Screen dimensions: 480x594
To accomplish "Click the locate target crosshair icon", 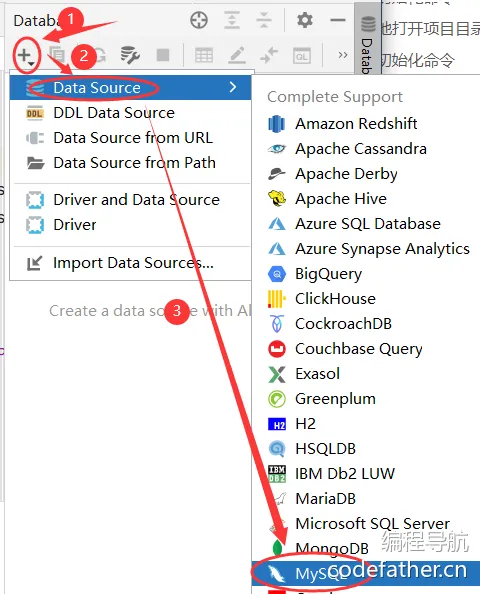I will 199,20.
